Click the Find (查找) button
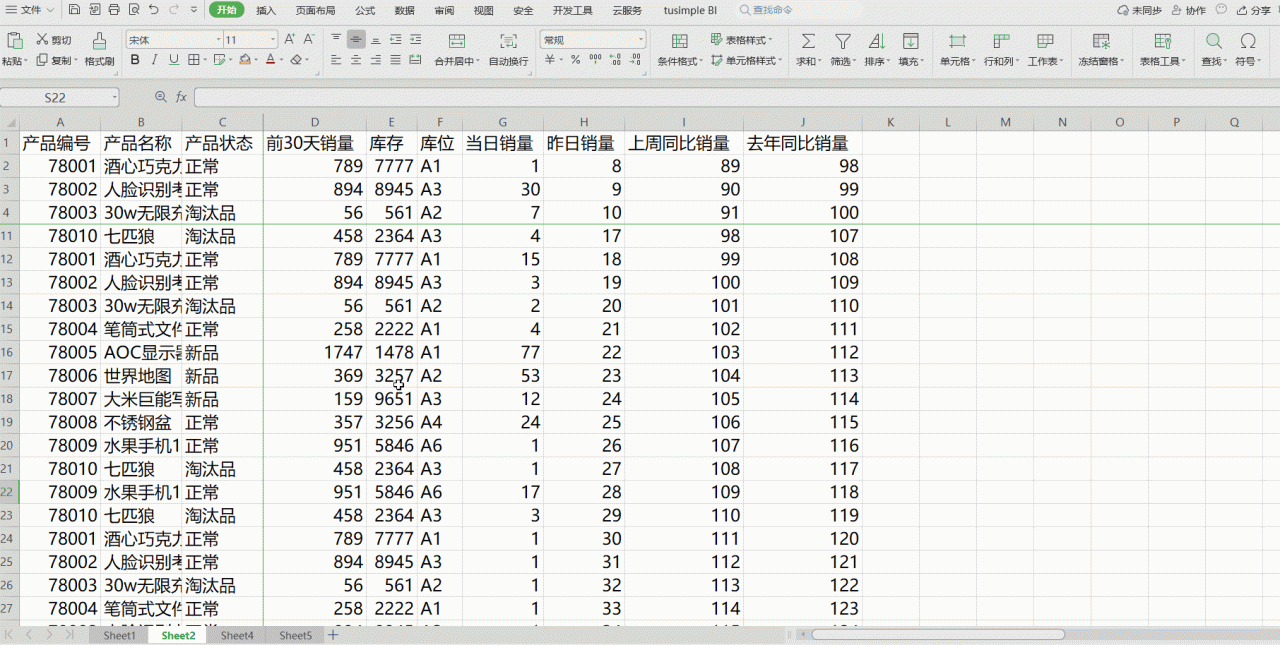Screen dimensions: 1280x645 [x=1214, y=49]
